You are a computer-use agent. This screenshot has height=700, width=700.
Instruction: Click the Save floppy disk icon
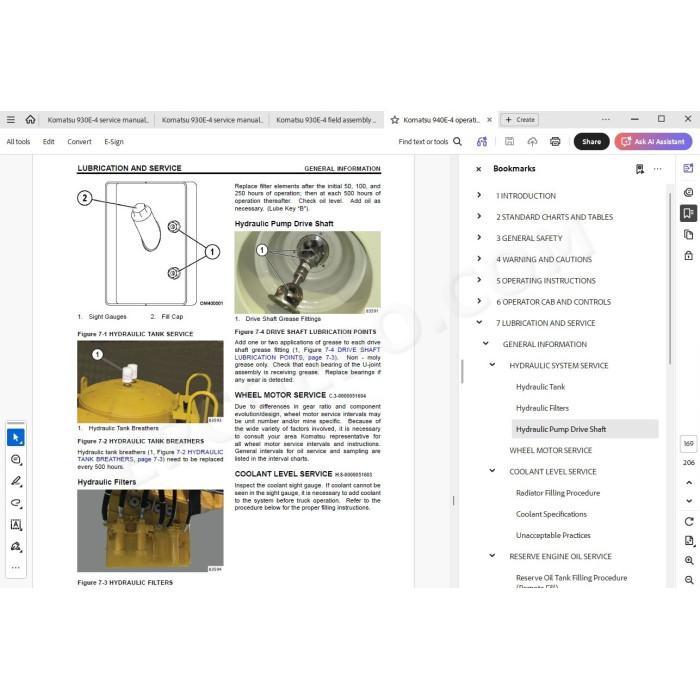click(x=509, y=142)
